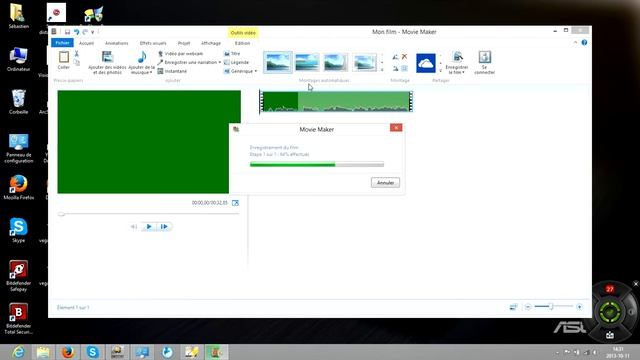640x360 pixels.
Task: Switch to the Accueil tab
Action: click(x=86, y=43)
